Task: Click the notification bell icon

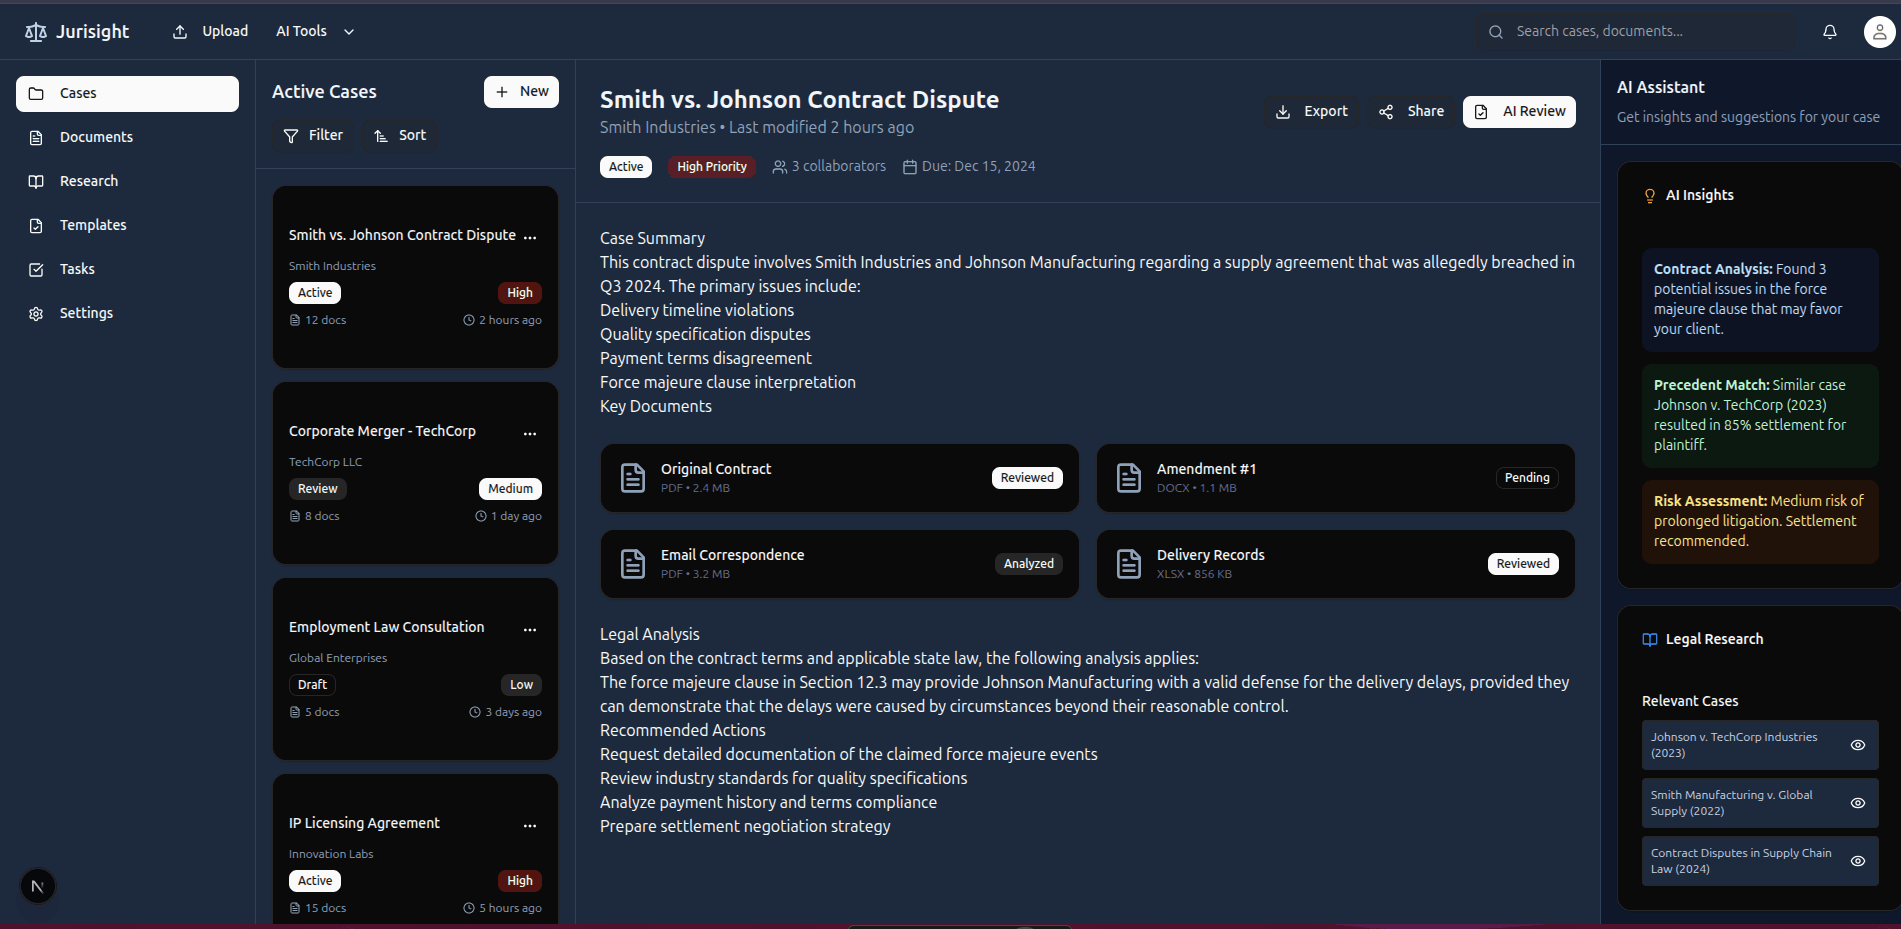Action: click(1829, 31)
